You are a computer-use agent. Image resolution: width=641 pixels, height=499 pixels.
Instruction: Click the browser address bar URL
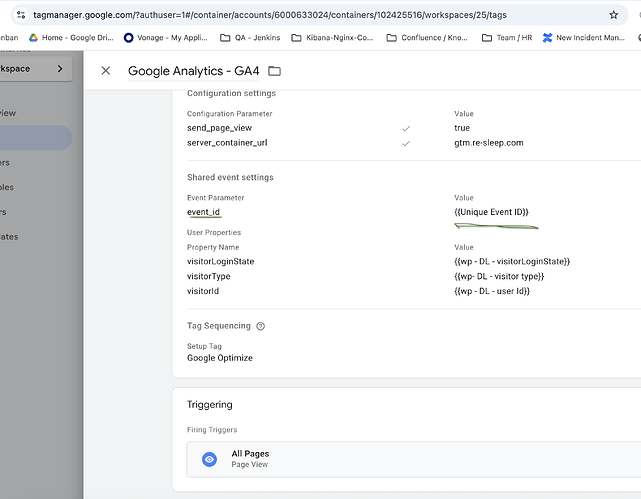pos(270,15)
